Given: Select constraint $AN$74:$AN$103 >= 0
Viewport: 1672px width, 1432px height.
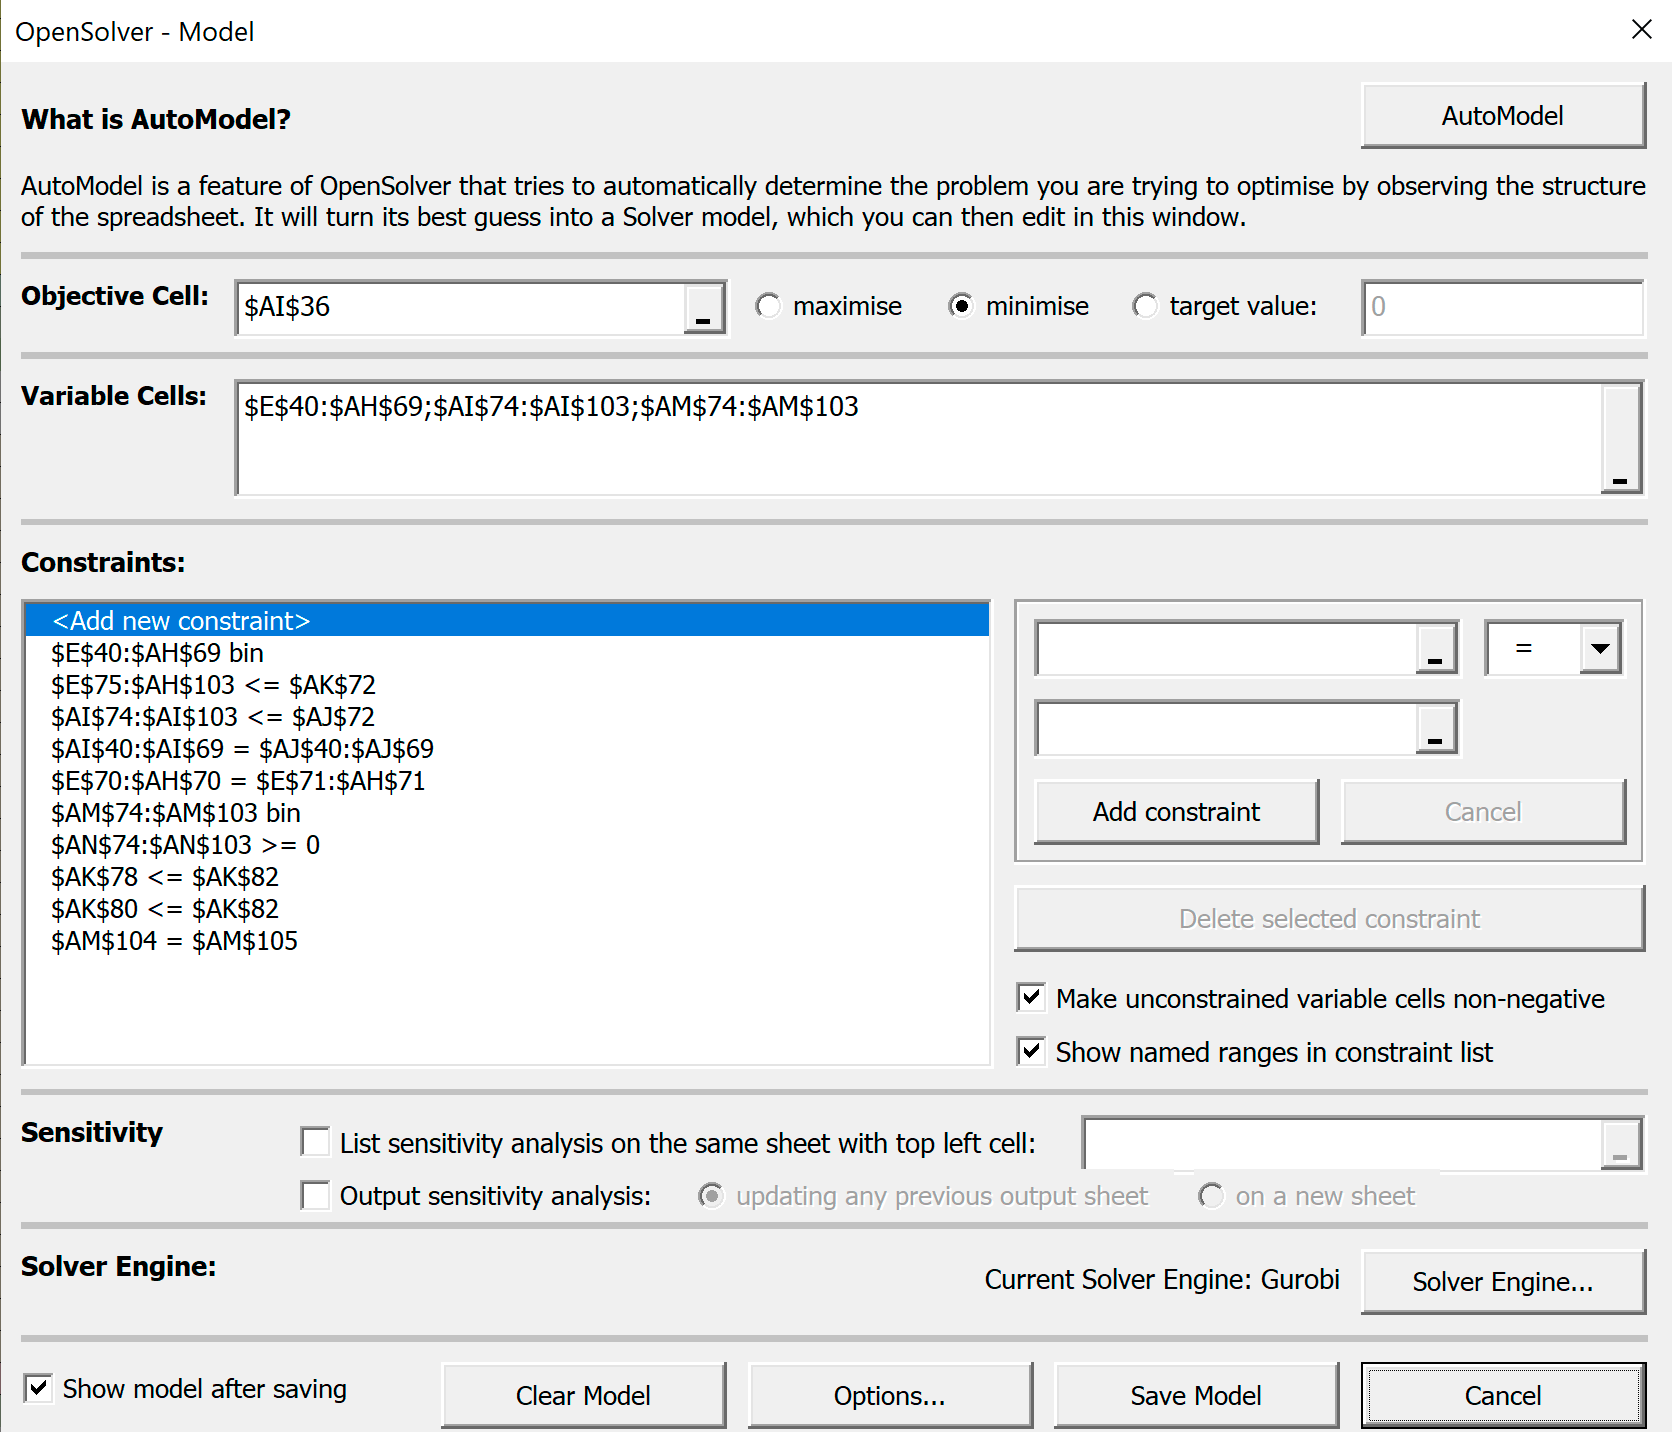Looking at the screenshot, I should pyautogui.click(x=507, y=845).
